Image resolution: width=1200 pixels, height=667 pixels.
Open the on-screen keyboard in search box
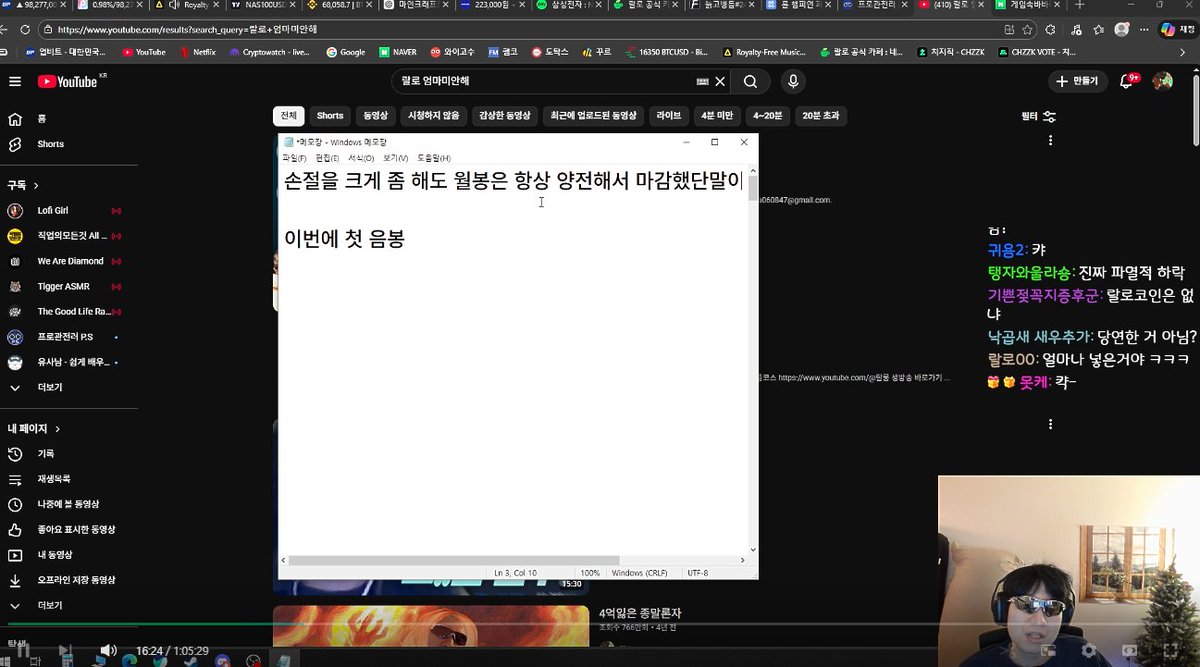click(x=702, y=81)
